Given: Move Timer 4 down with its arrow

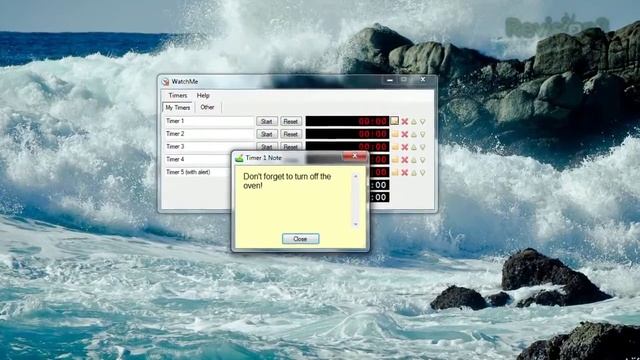Looking at the screenshot, I should pos(423,160).
